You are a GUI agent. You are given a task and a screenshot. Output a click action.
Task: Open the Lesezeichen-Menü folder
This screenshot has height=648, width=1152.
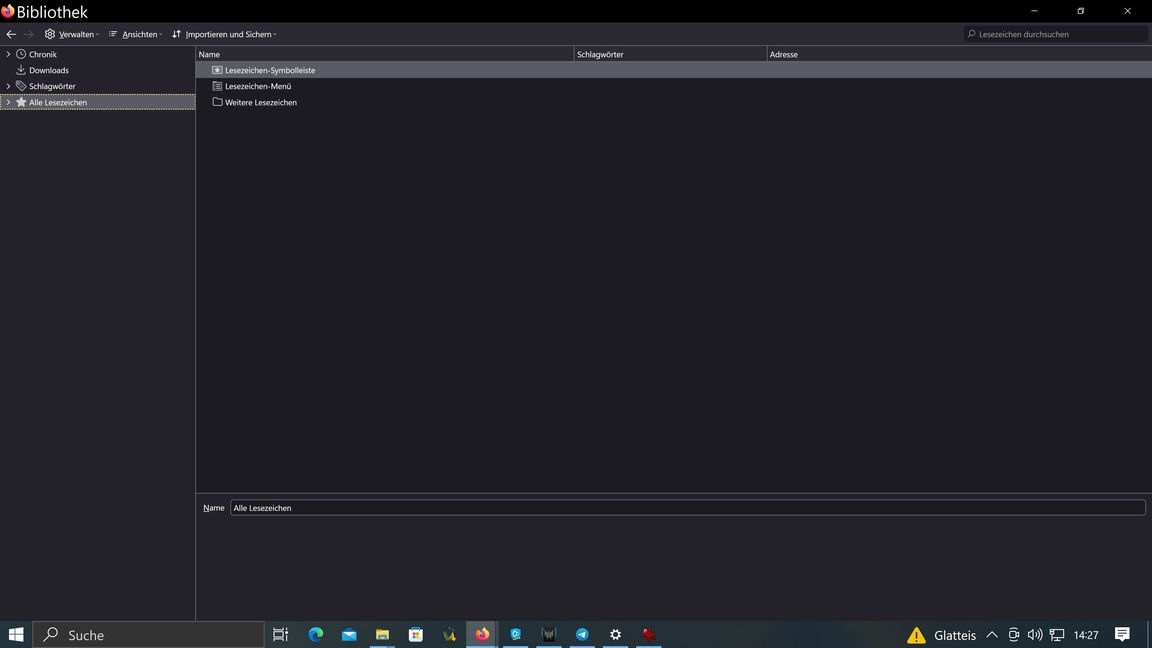pos(257,86)
